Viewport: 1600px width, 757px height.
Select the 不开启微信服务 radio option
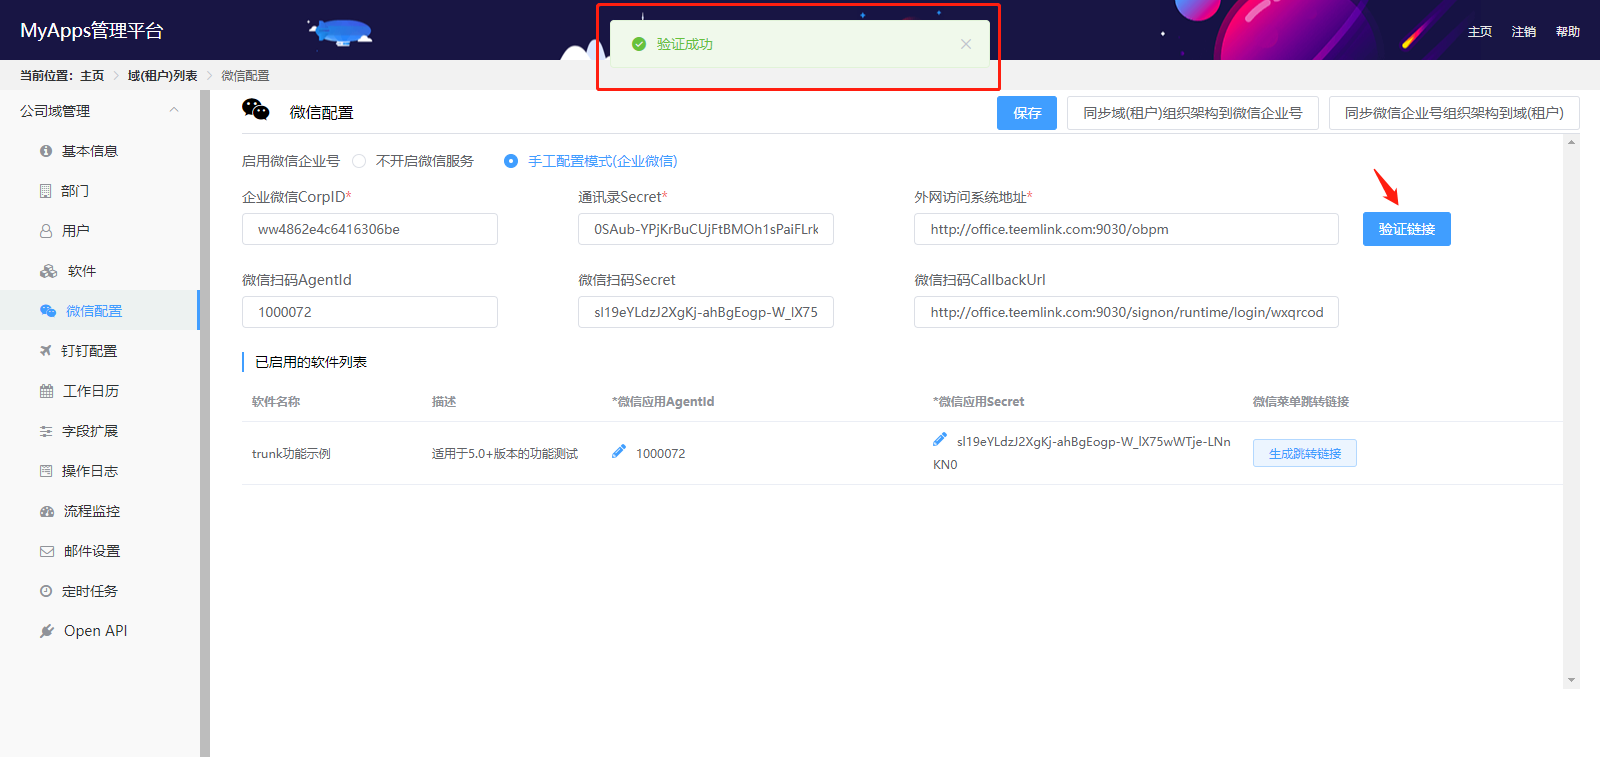[359, 161]
